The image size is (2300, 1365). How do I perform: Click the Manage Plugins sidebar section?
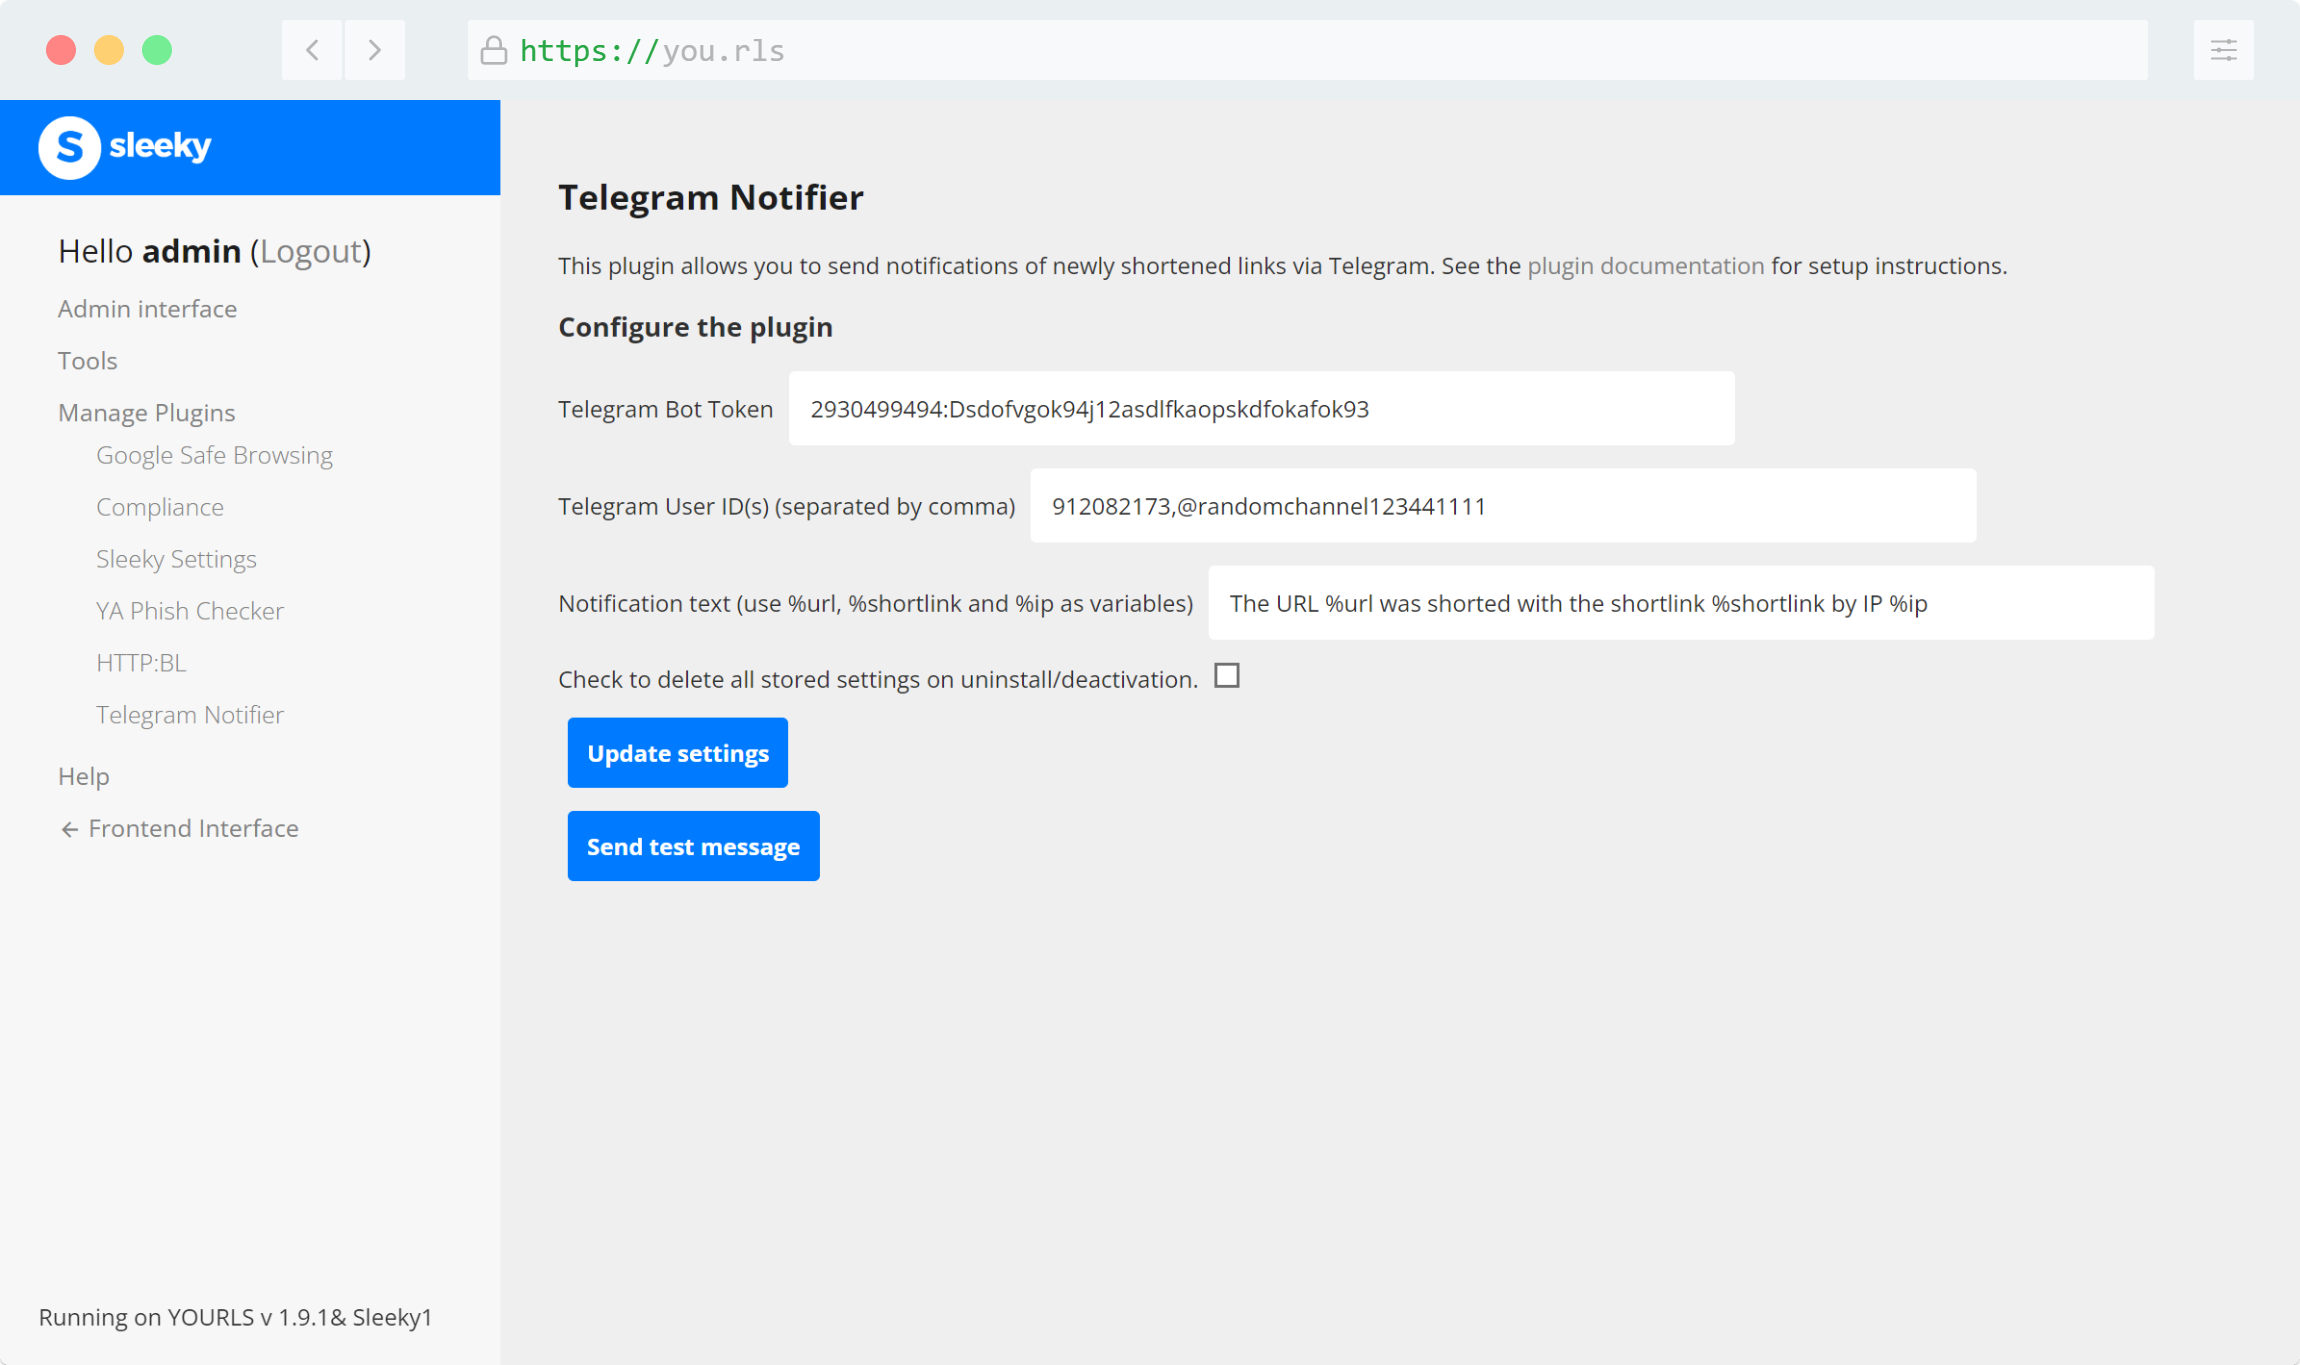(146, 411)
